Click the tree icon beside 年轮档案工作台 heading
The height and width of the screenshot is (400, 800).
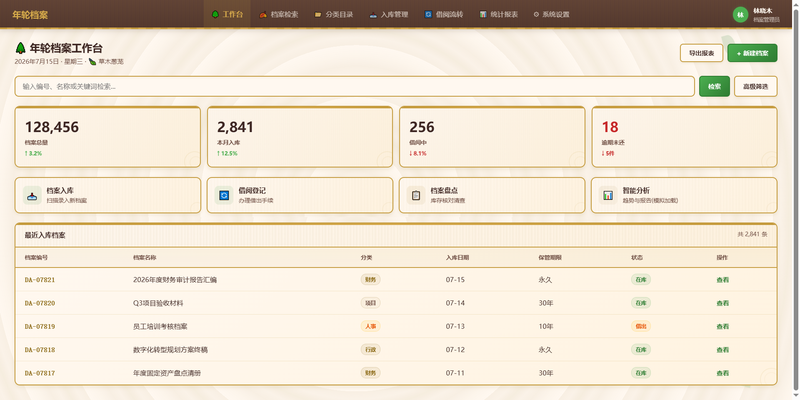pos(20,48)
